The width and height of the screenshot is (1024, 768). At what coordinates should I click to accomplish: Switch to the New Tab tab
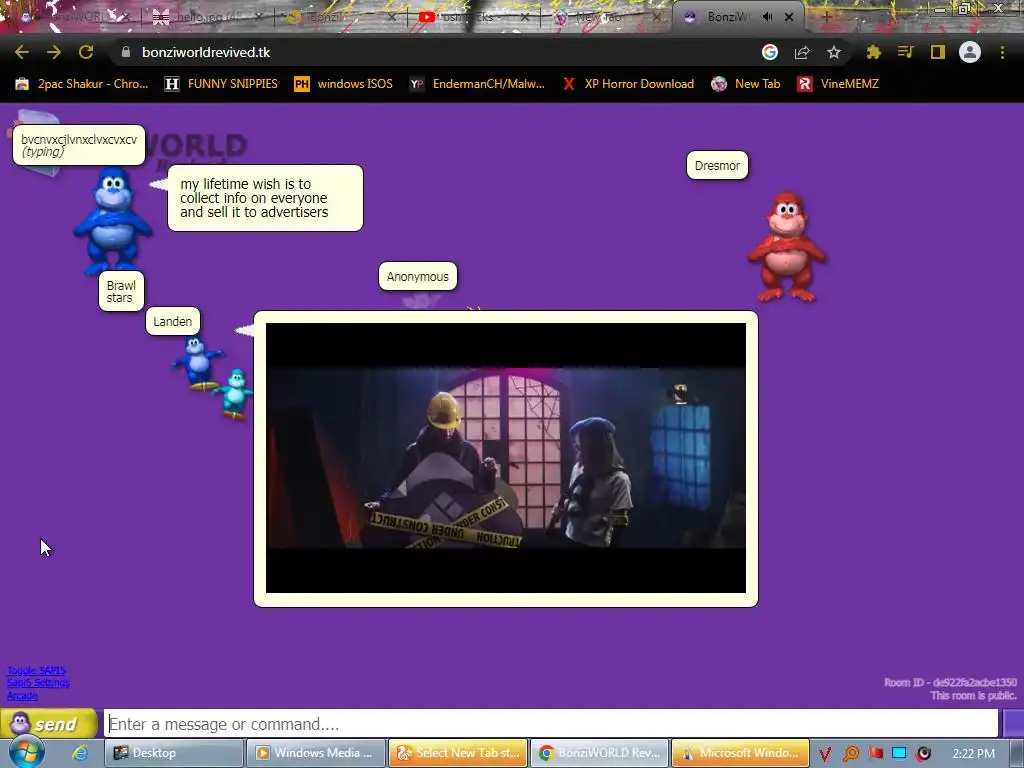[x=606, y=17]
